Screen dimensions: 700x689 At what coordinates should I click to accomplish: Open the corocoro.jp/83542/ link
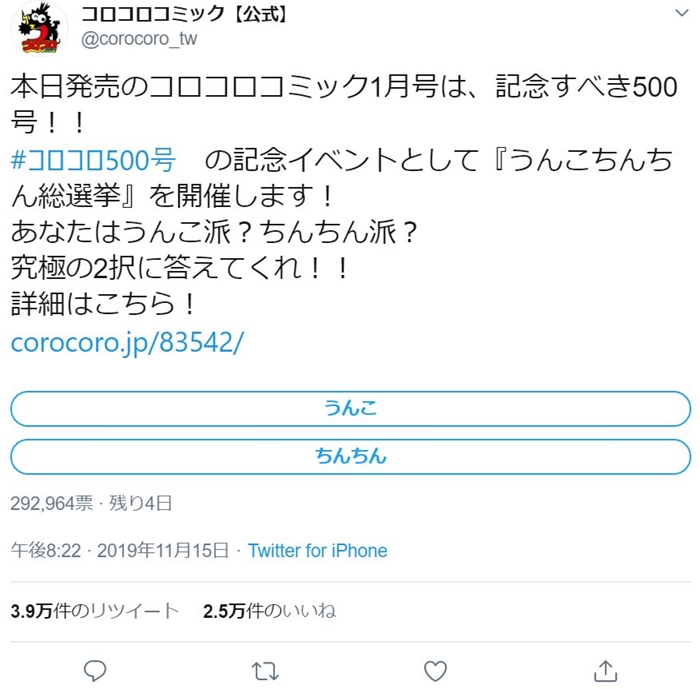pos(127,343)
